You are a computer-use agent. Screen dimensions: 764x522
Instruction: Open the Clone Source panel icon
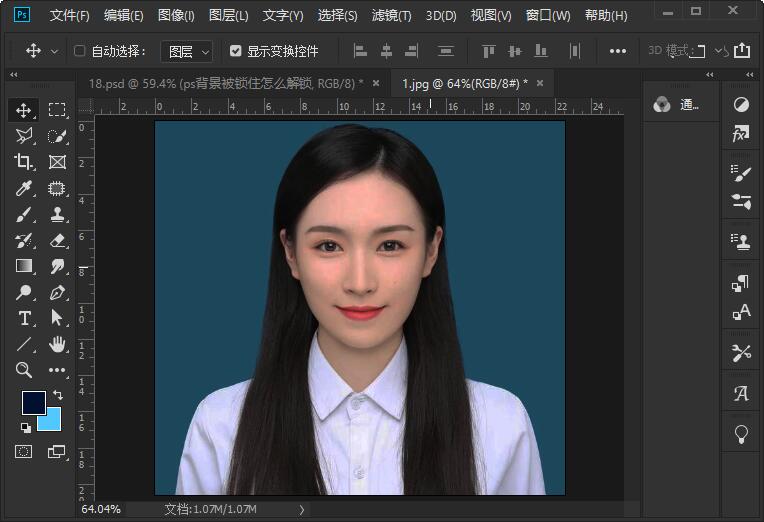(x=741, y=242)
